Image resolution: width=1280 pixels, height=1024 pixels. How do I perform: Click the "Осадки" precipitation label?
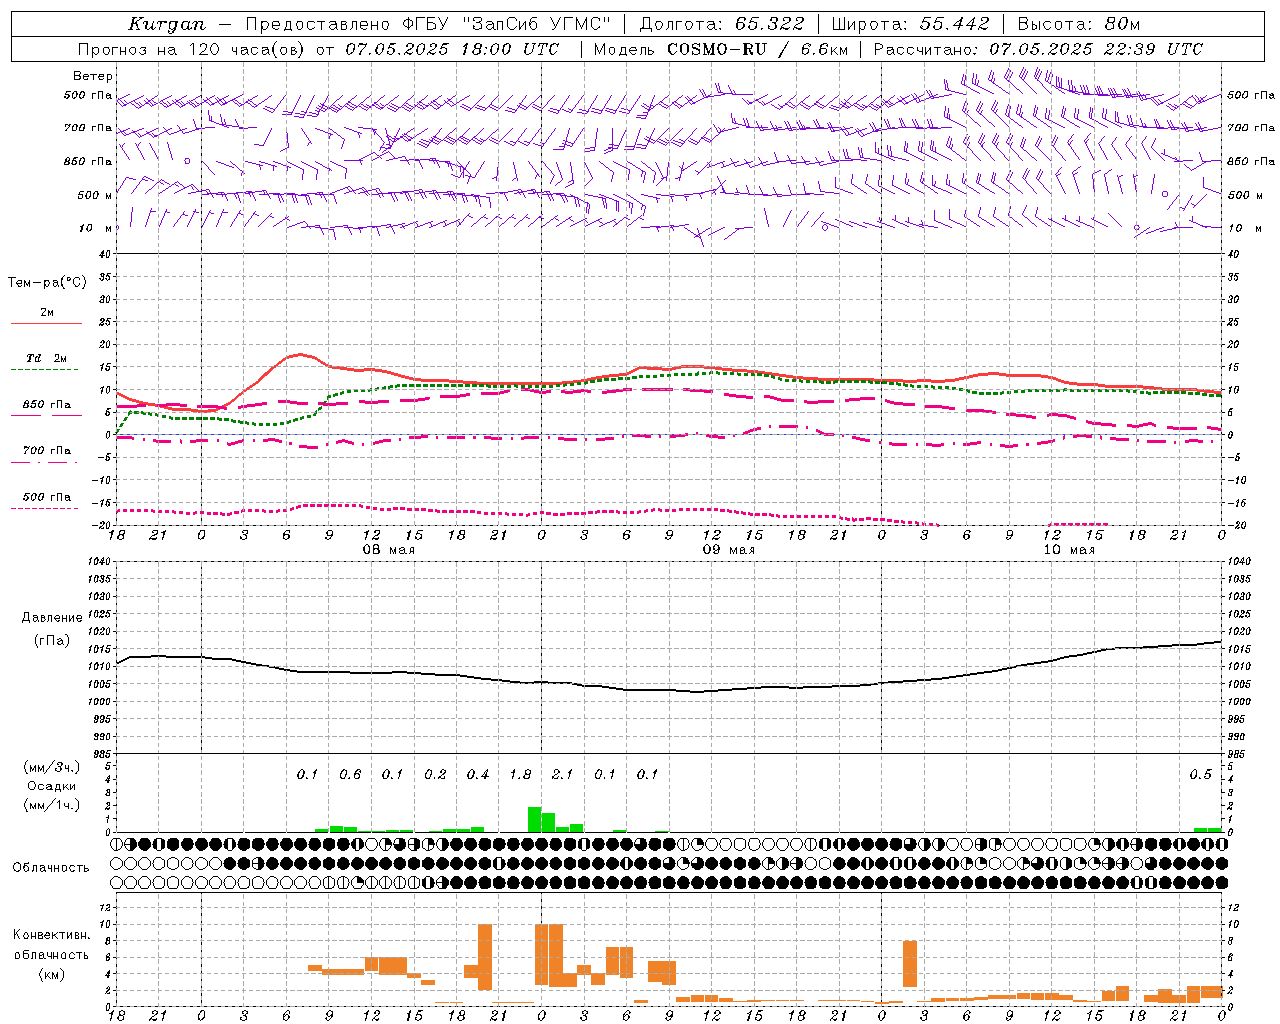(x=51, y=786)
